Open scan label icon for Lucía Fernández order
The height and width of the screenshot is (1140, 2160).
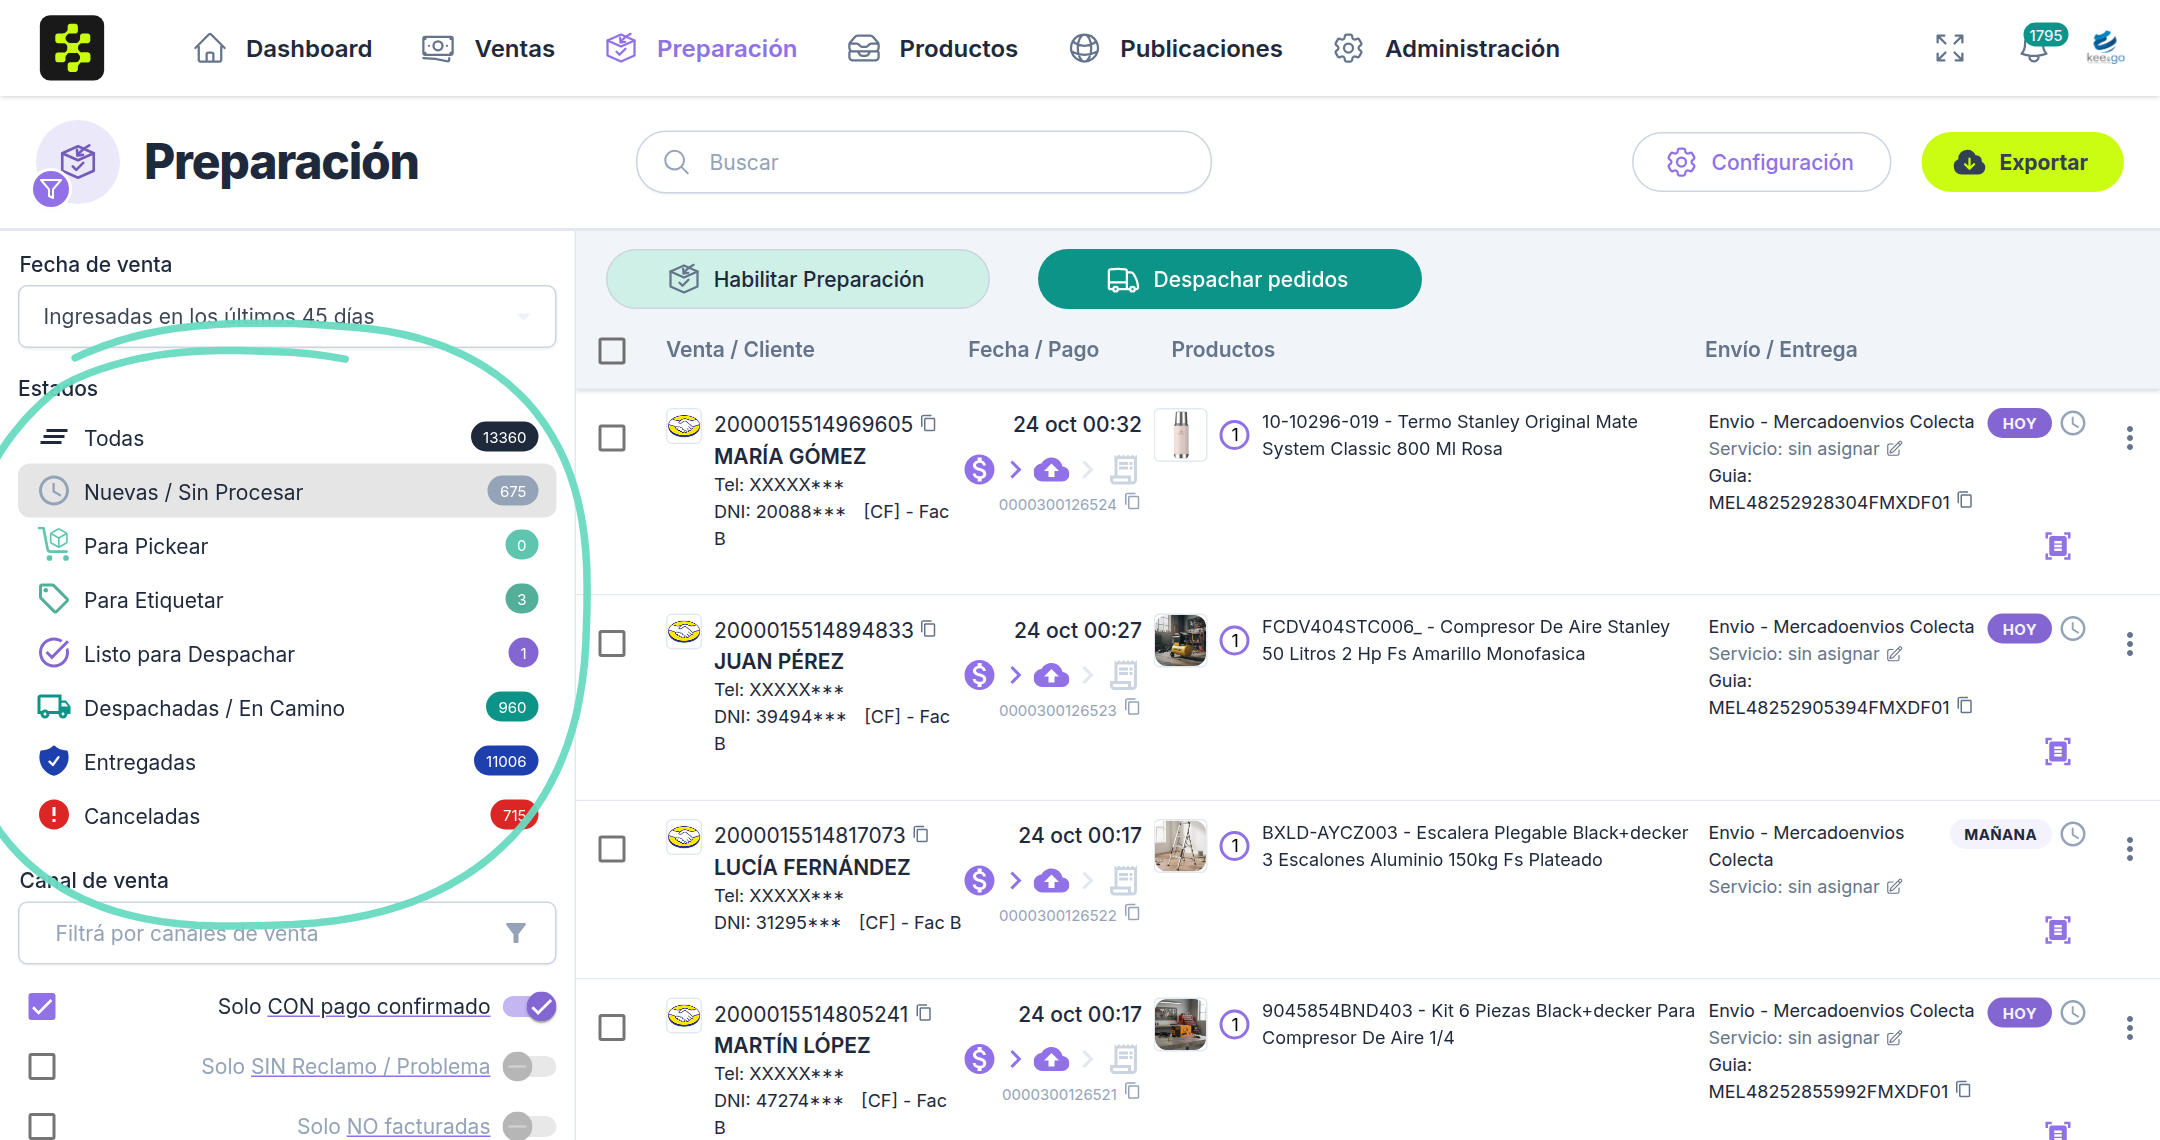(x=2058, y=930)
